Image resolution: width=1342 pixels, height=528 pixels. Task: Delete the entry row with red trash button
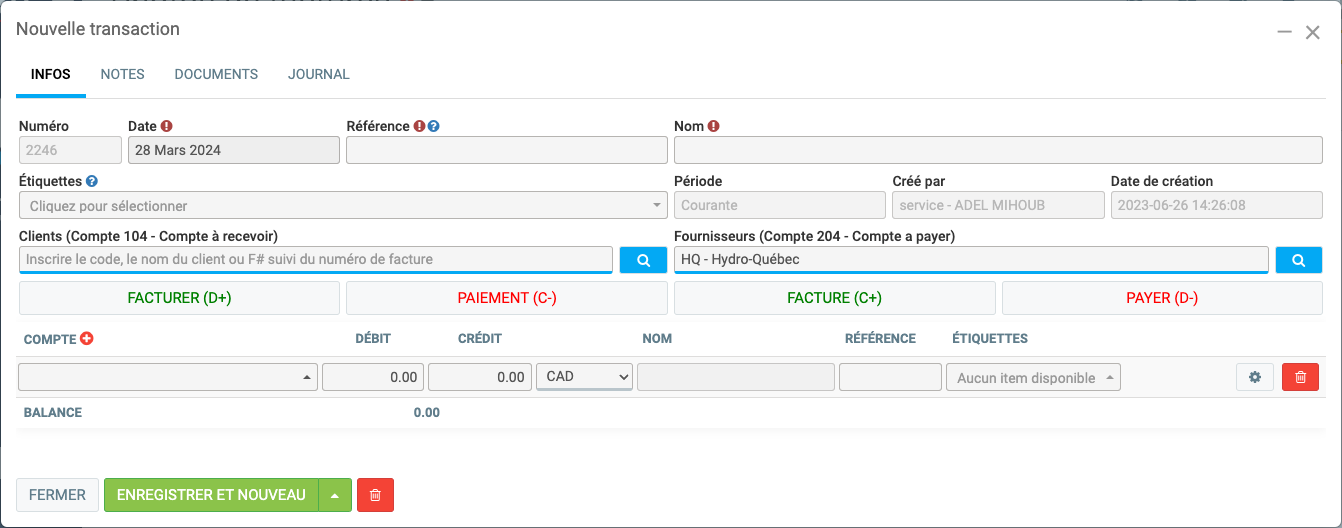pyautogui.click(x=1300, y=377)
